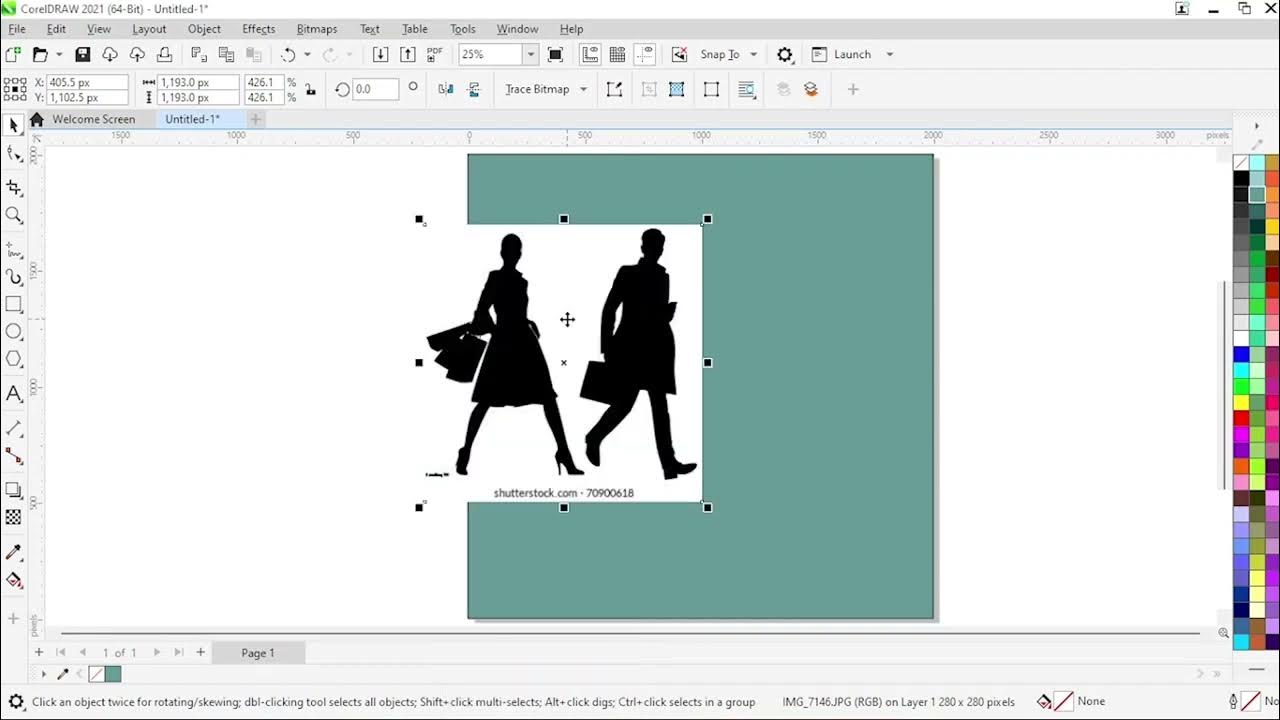Click the Mirror vertically icon

tap(473, 89)
